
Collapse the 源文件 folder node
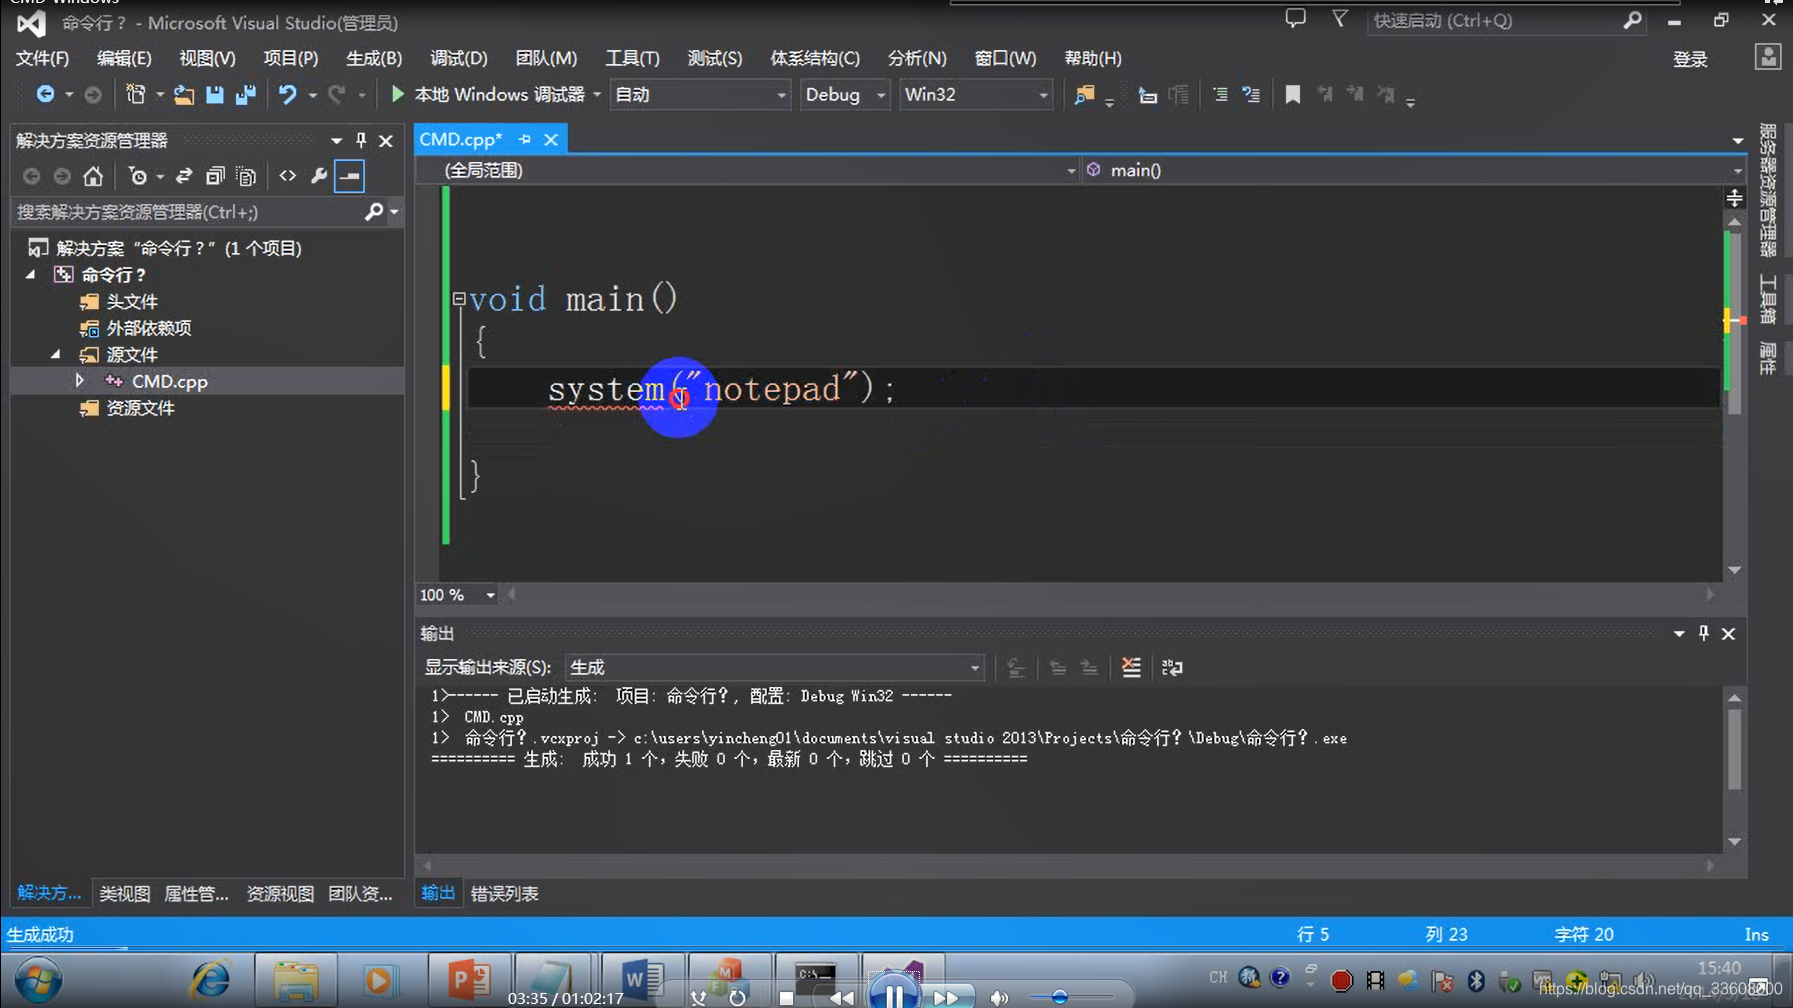click(56, 354)
